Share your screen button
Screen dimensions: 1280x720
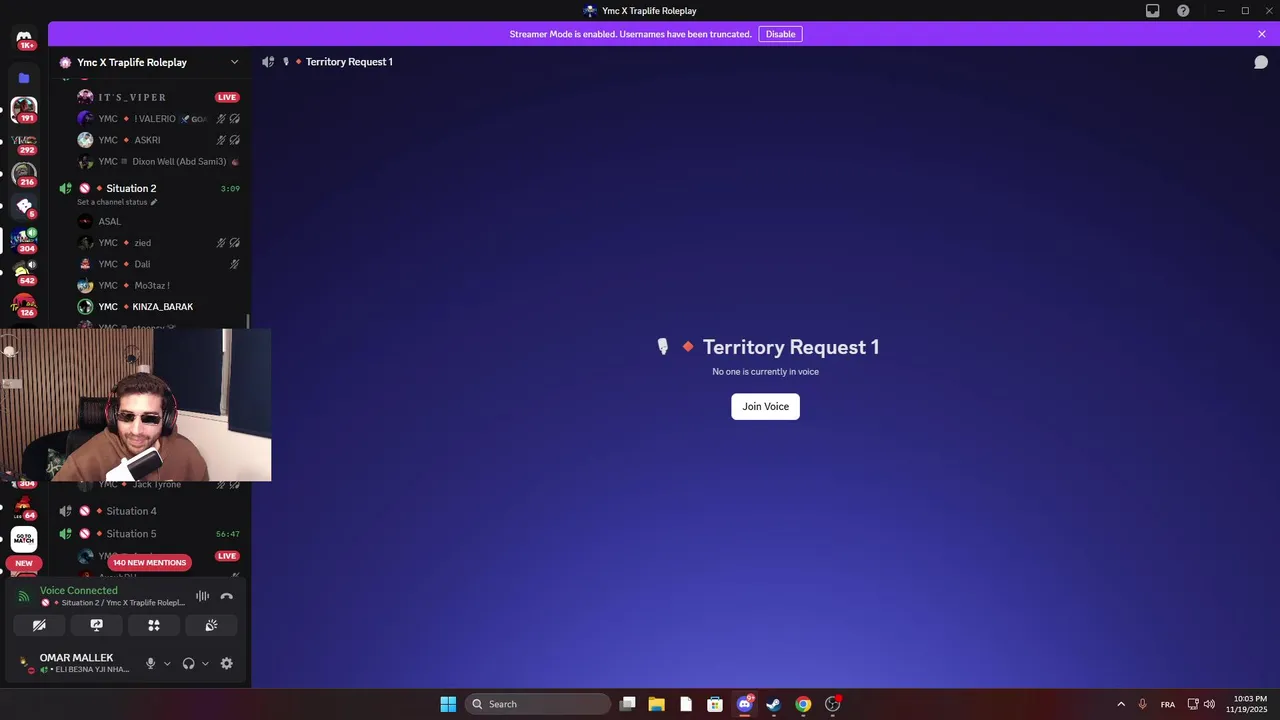[97, 625]
